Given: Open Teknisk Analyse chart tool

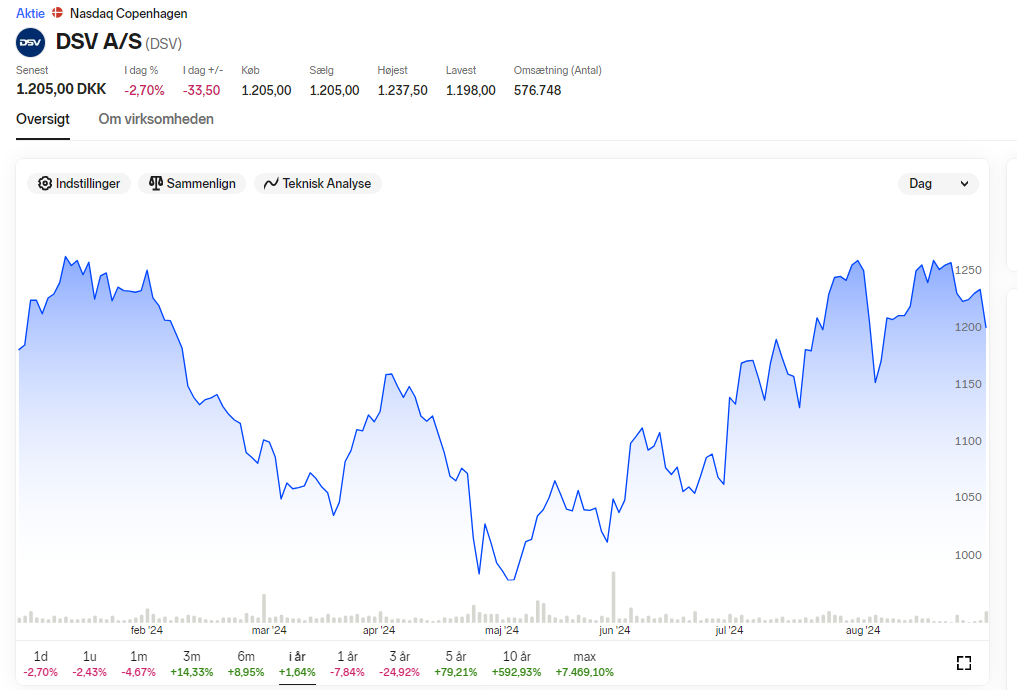Looking at the screenshot, I should tap(318, 184).
